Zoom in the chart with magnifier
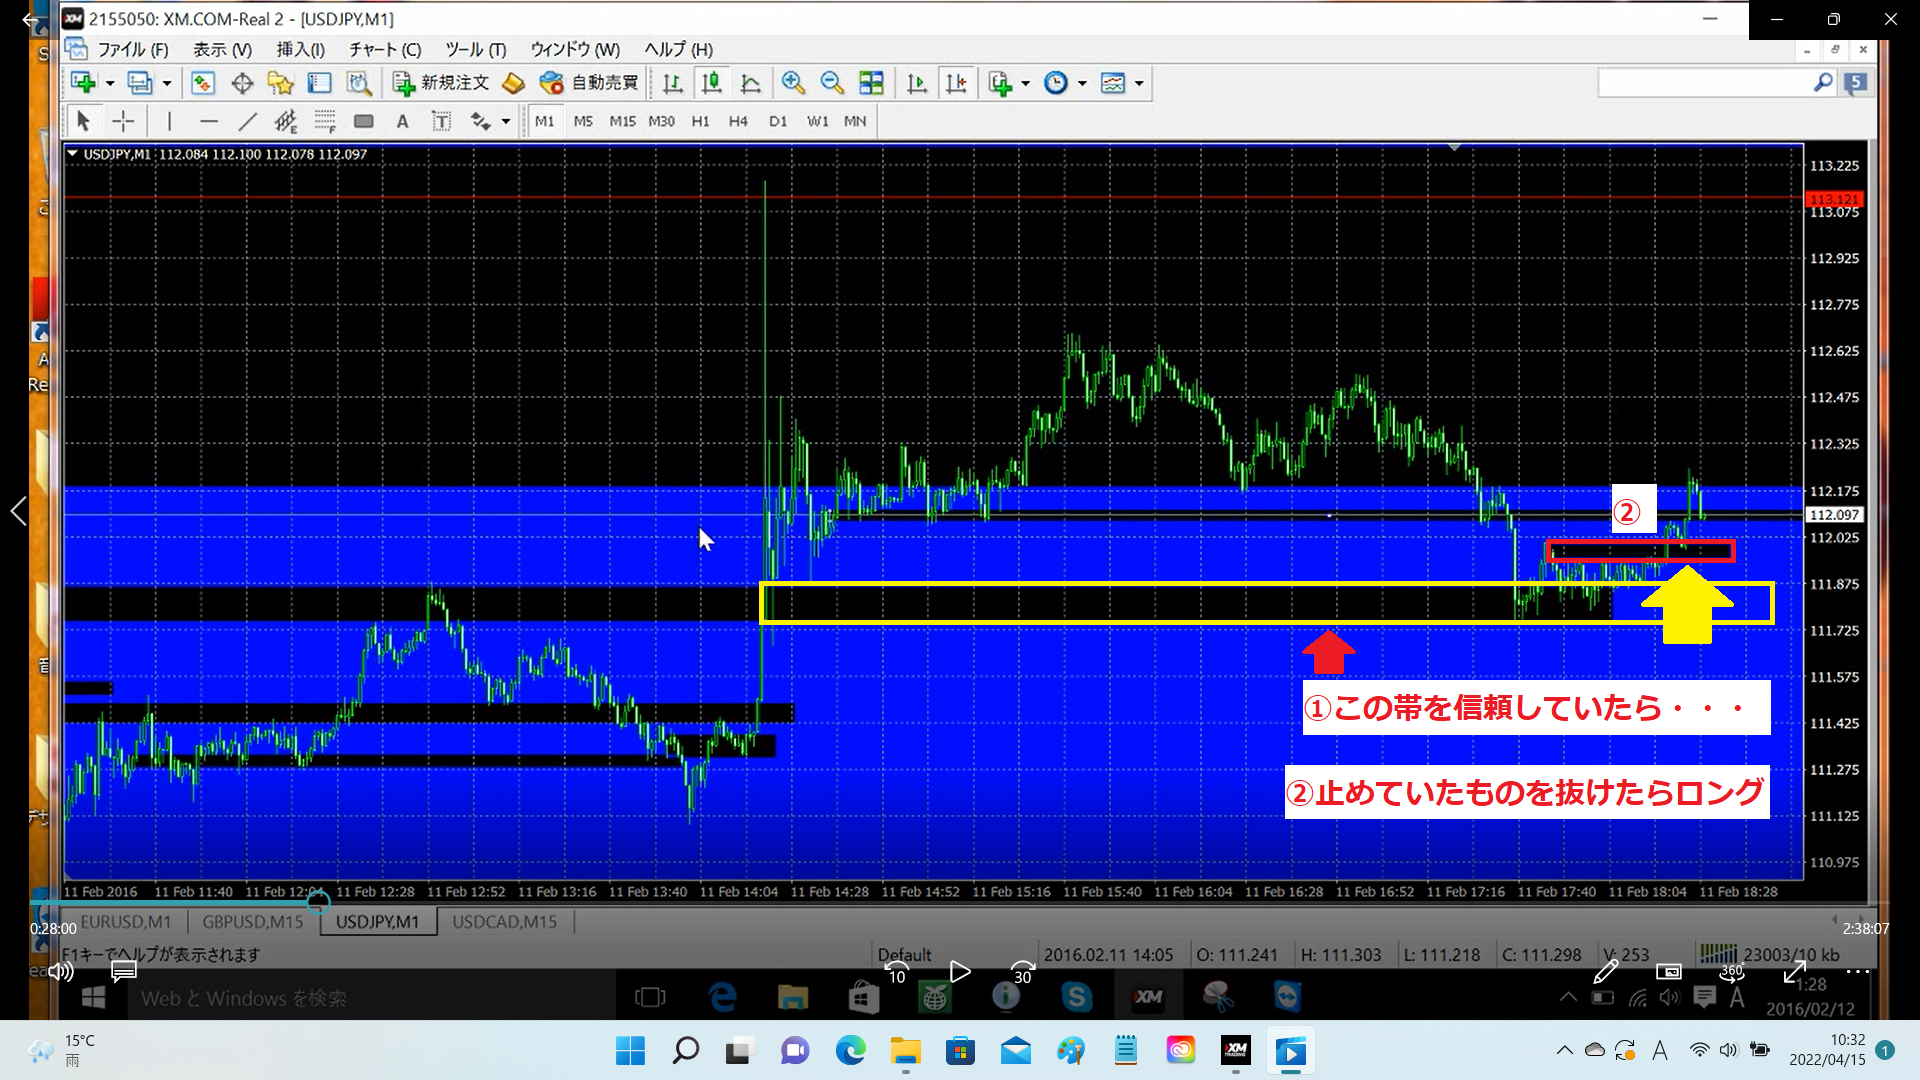Image resolution: width=1920 pixels, height=1080 pixels. [793, 83]
